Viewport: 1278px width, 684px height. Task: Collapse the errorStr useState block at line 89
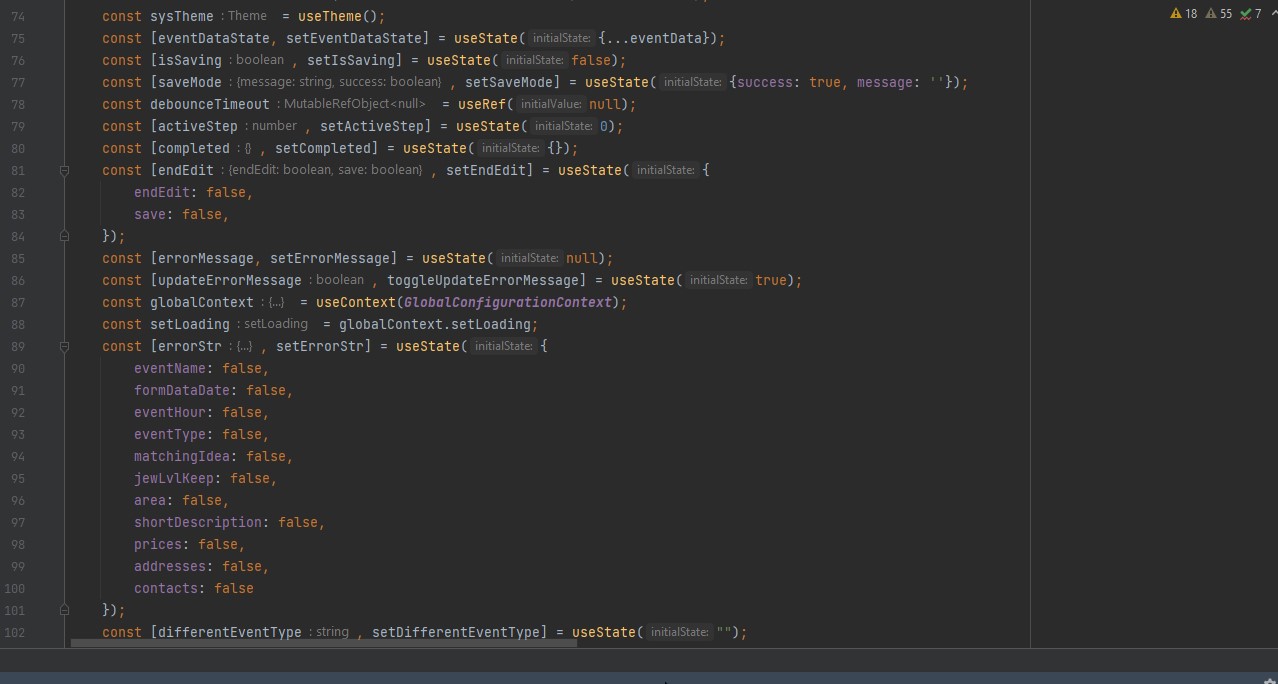64,346
